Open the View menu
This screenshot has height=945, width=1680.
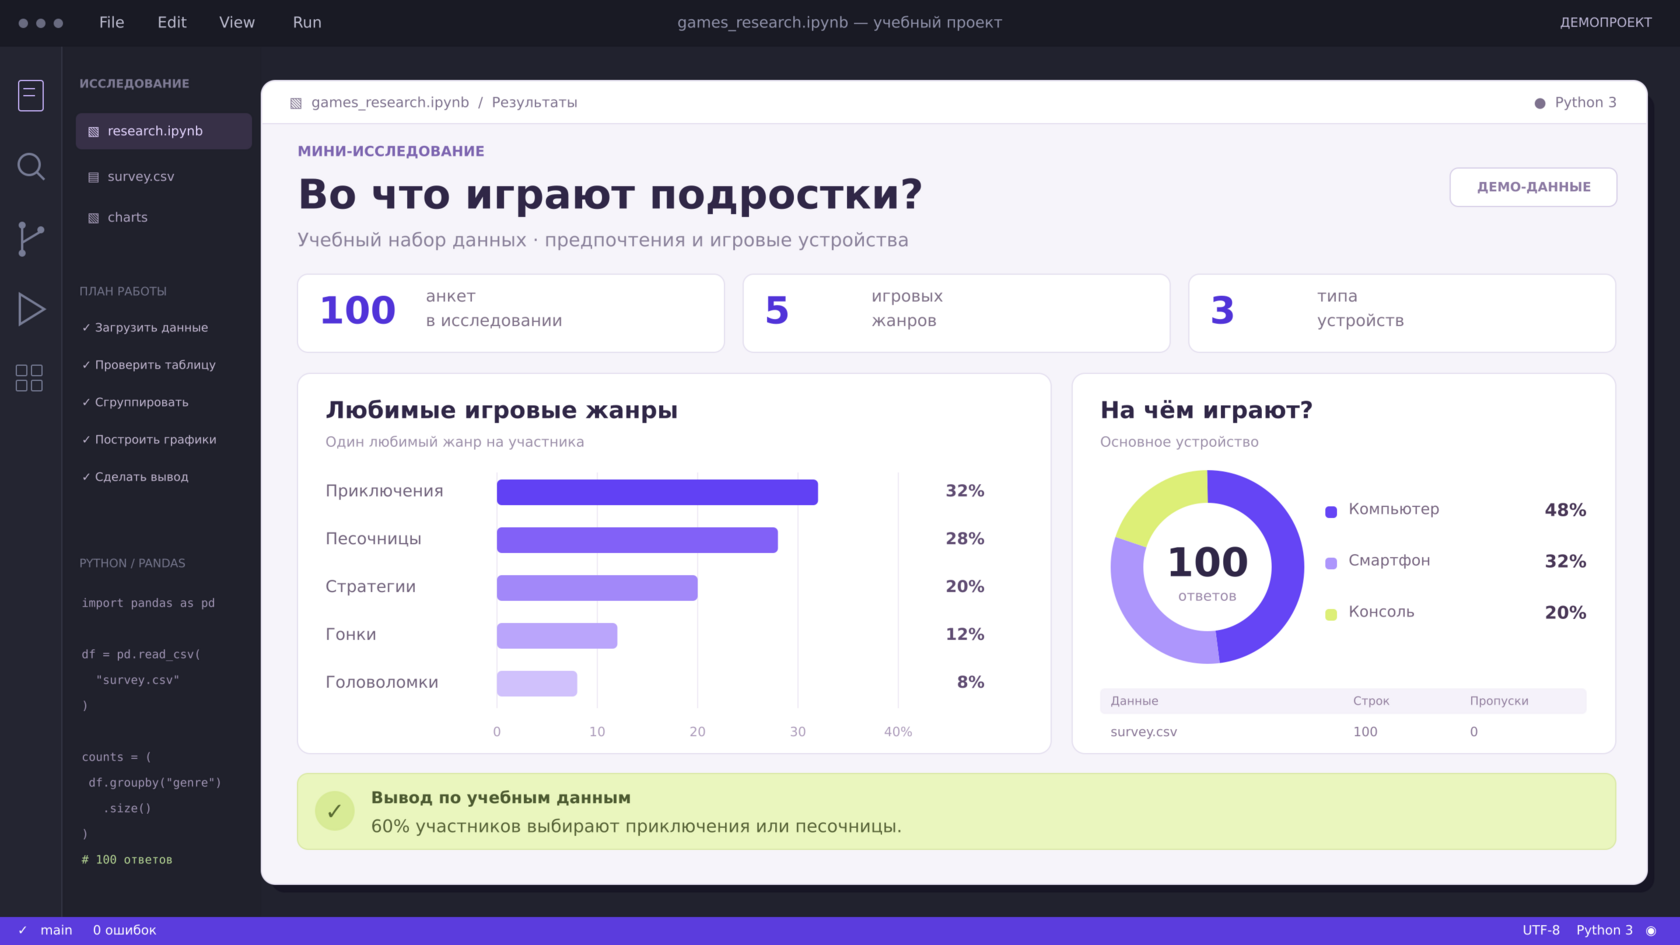[237, 22]
